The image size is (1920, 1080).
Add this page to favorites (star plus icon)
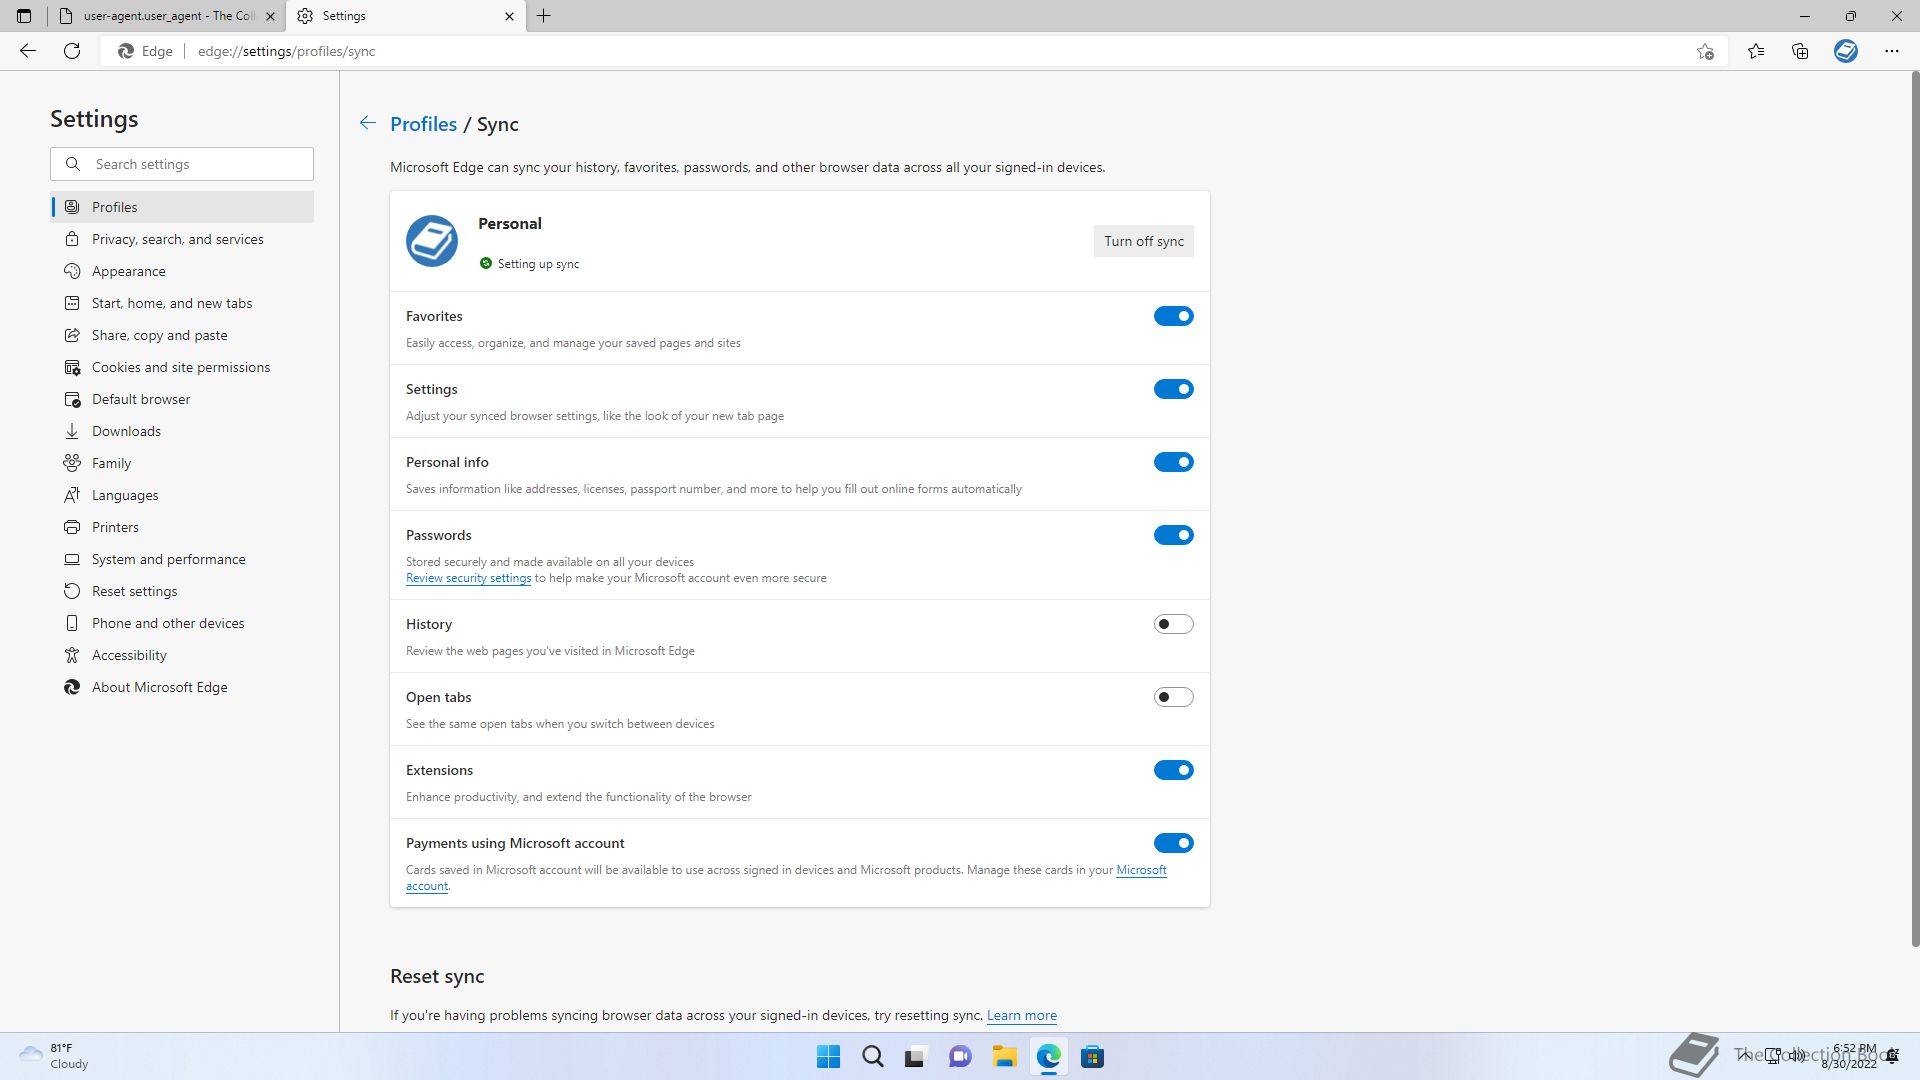point(1705,51)
